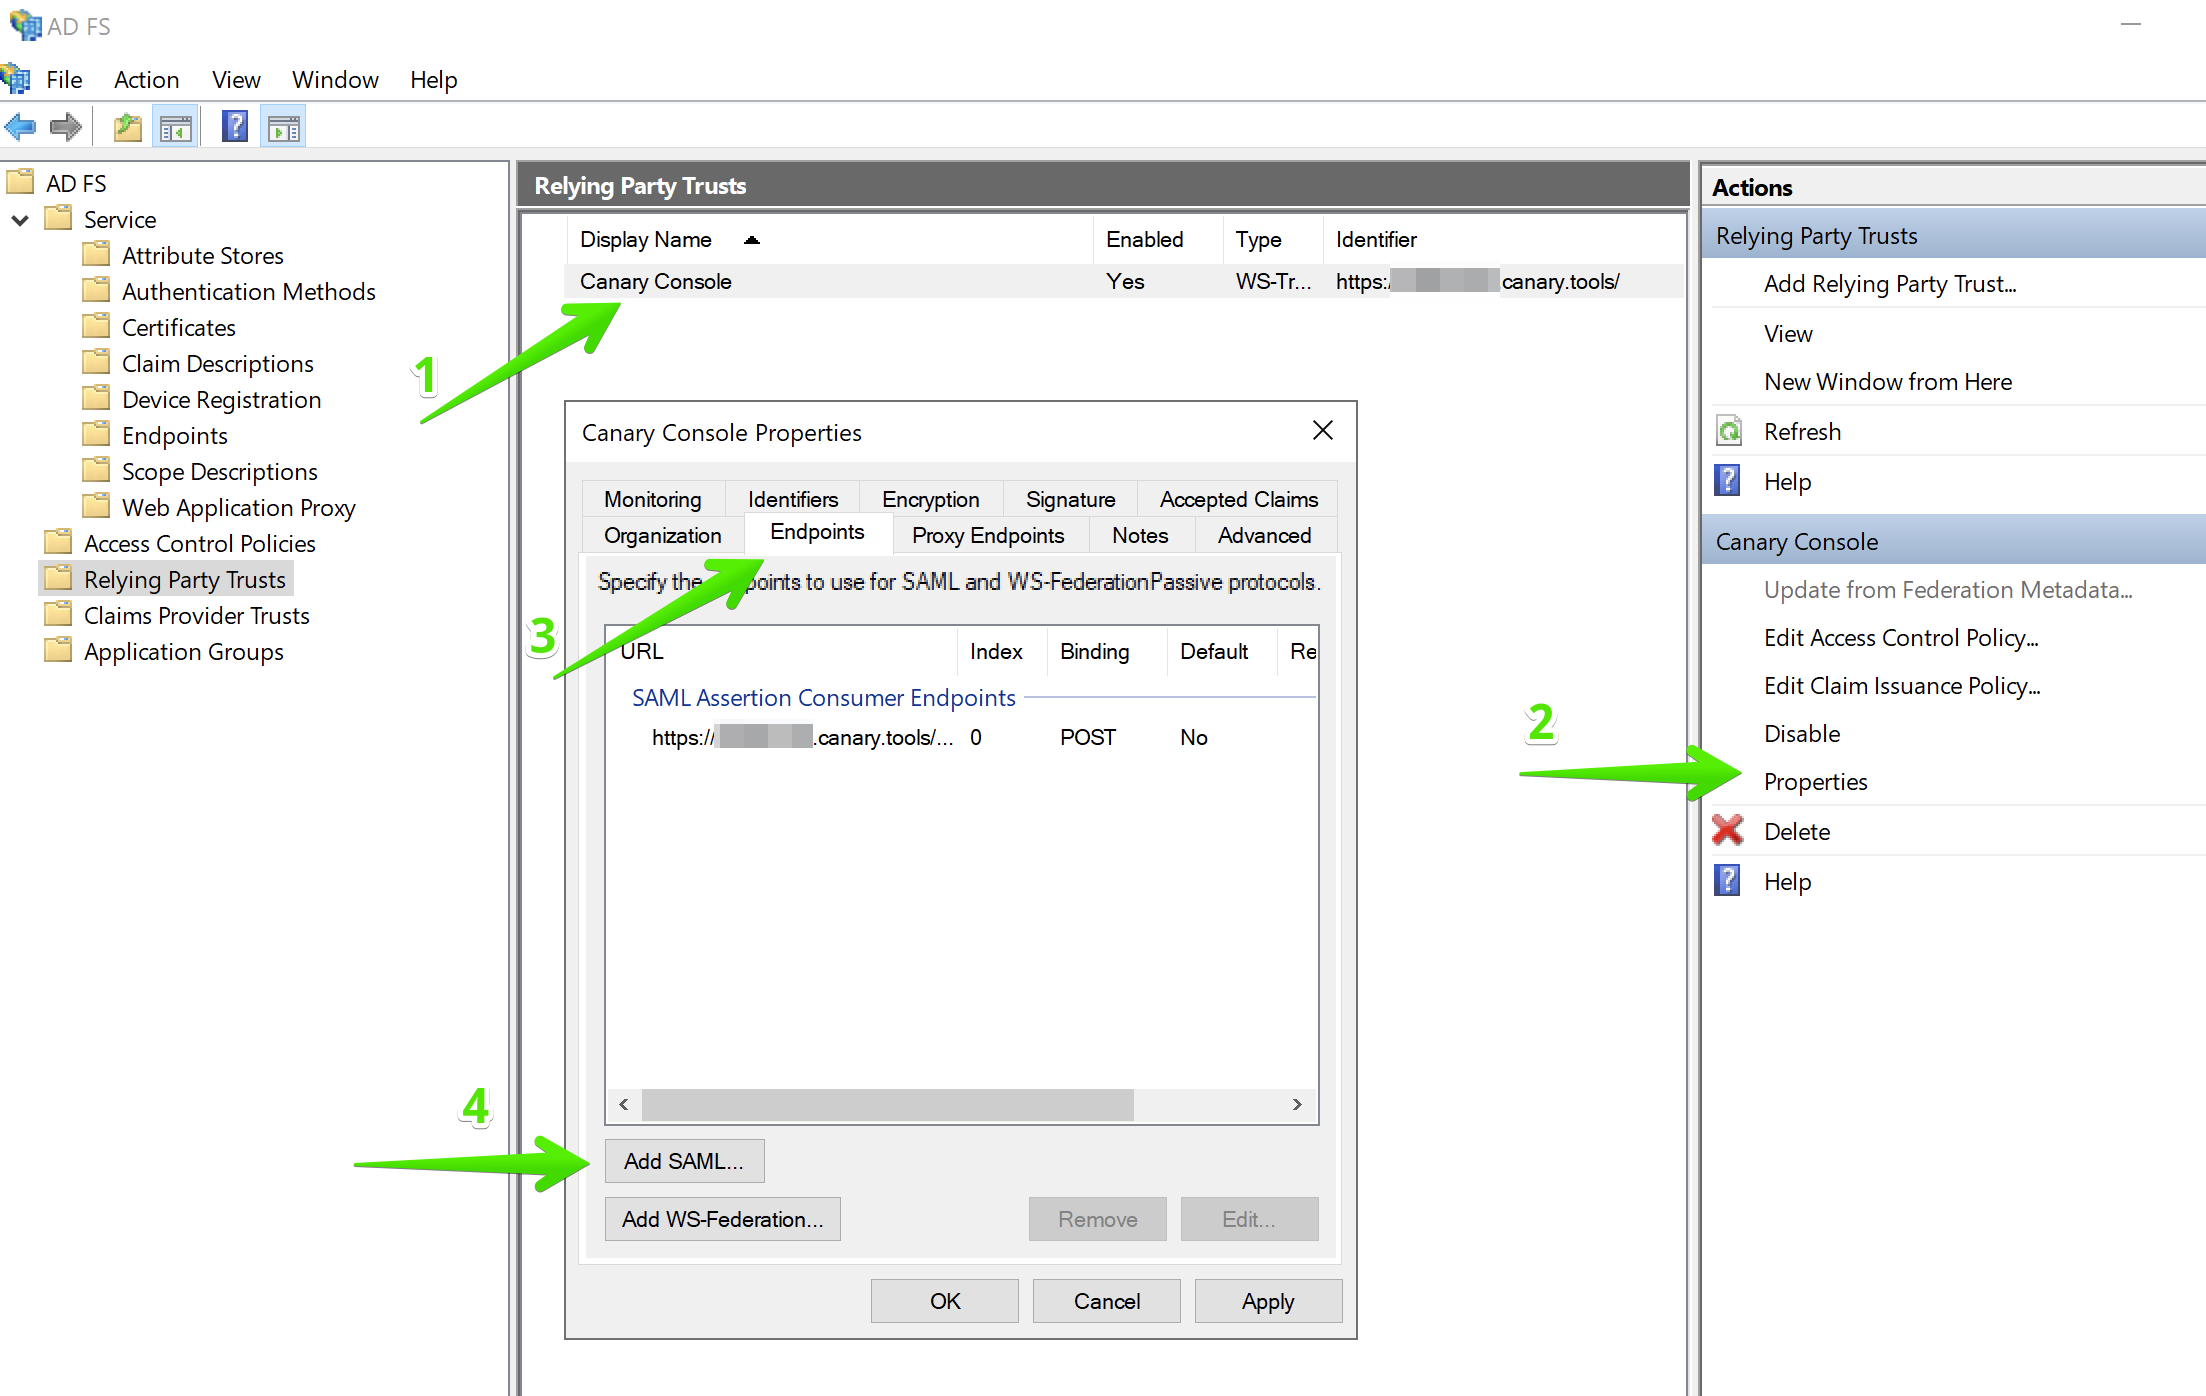Switch to the Proxy Endpoints tab
The width and height of the screenshot is (2206, 1396).
988,535
